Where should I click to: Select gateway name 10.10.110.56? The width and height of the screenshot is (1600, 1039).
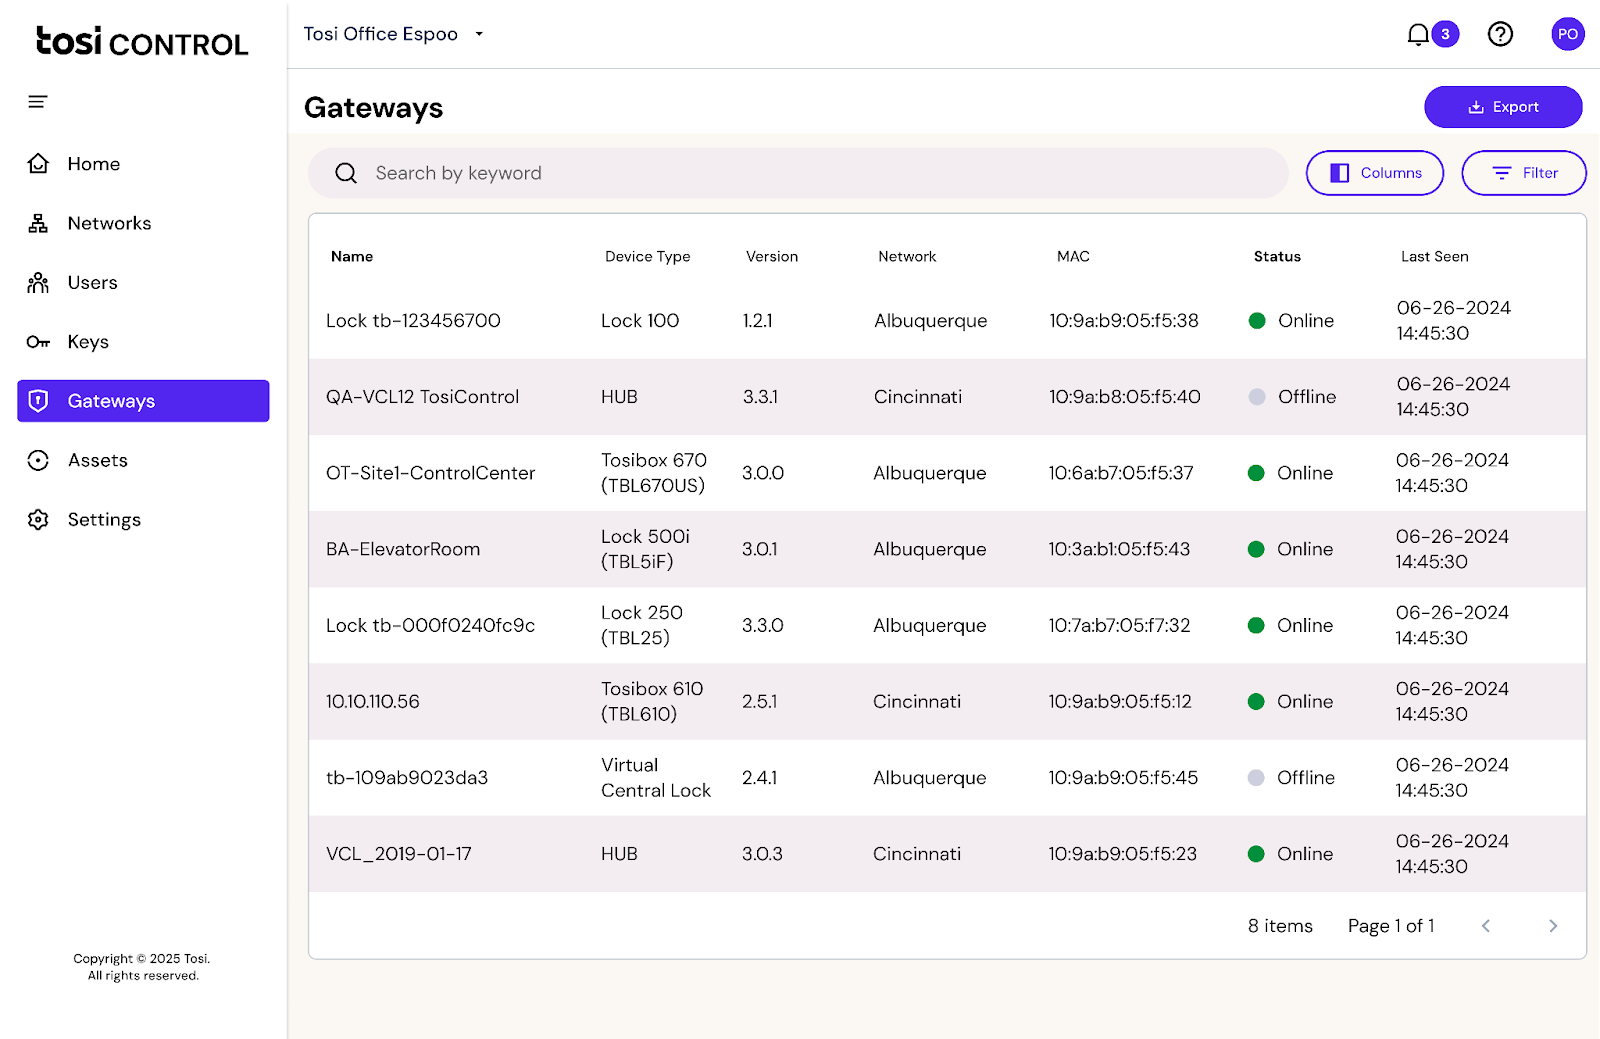pos(372,702)
